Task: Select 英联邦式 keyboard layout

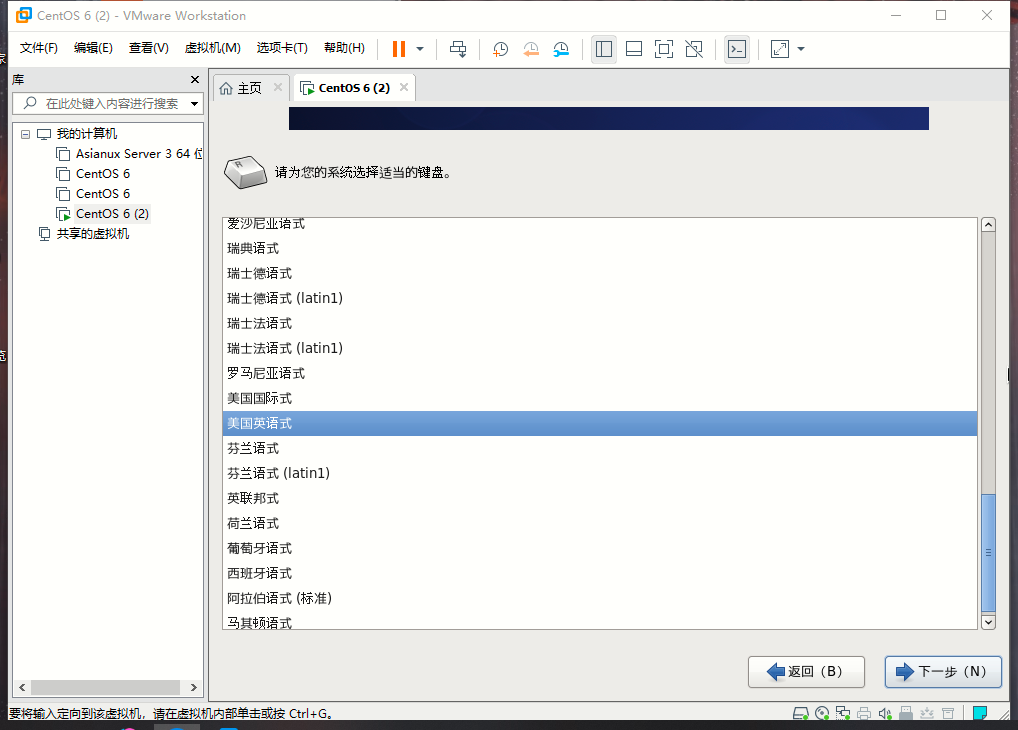Action: coord(599,498)
